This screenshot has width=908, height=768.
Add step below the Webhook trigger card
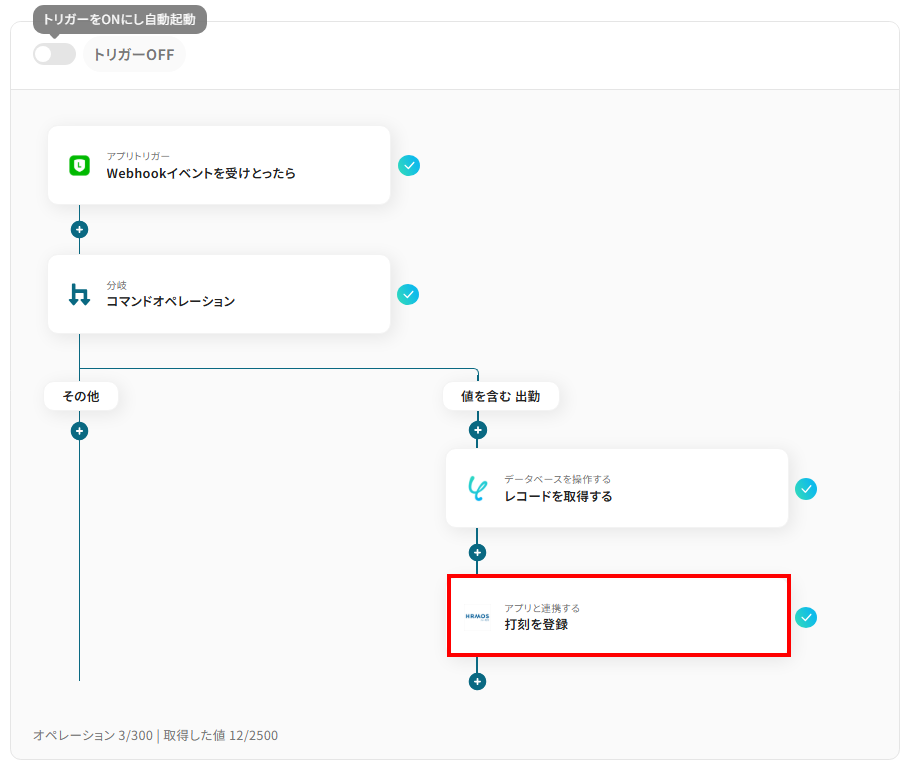79,230
